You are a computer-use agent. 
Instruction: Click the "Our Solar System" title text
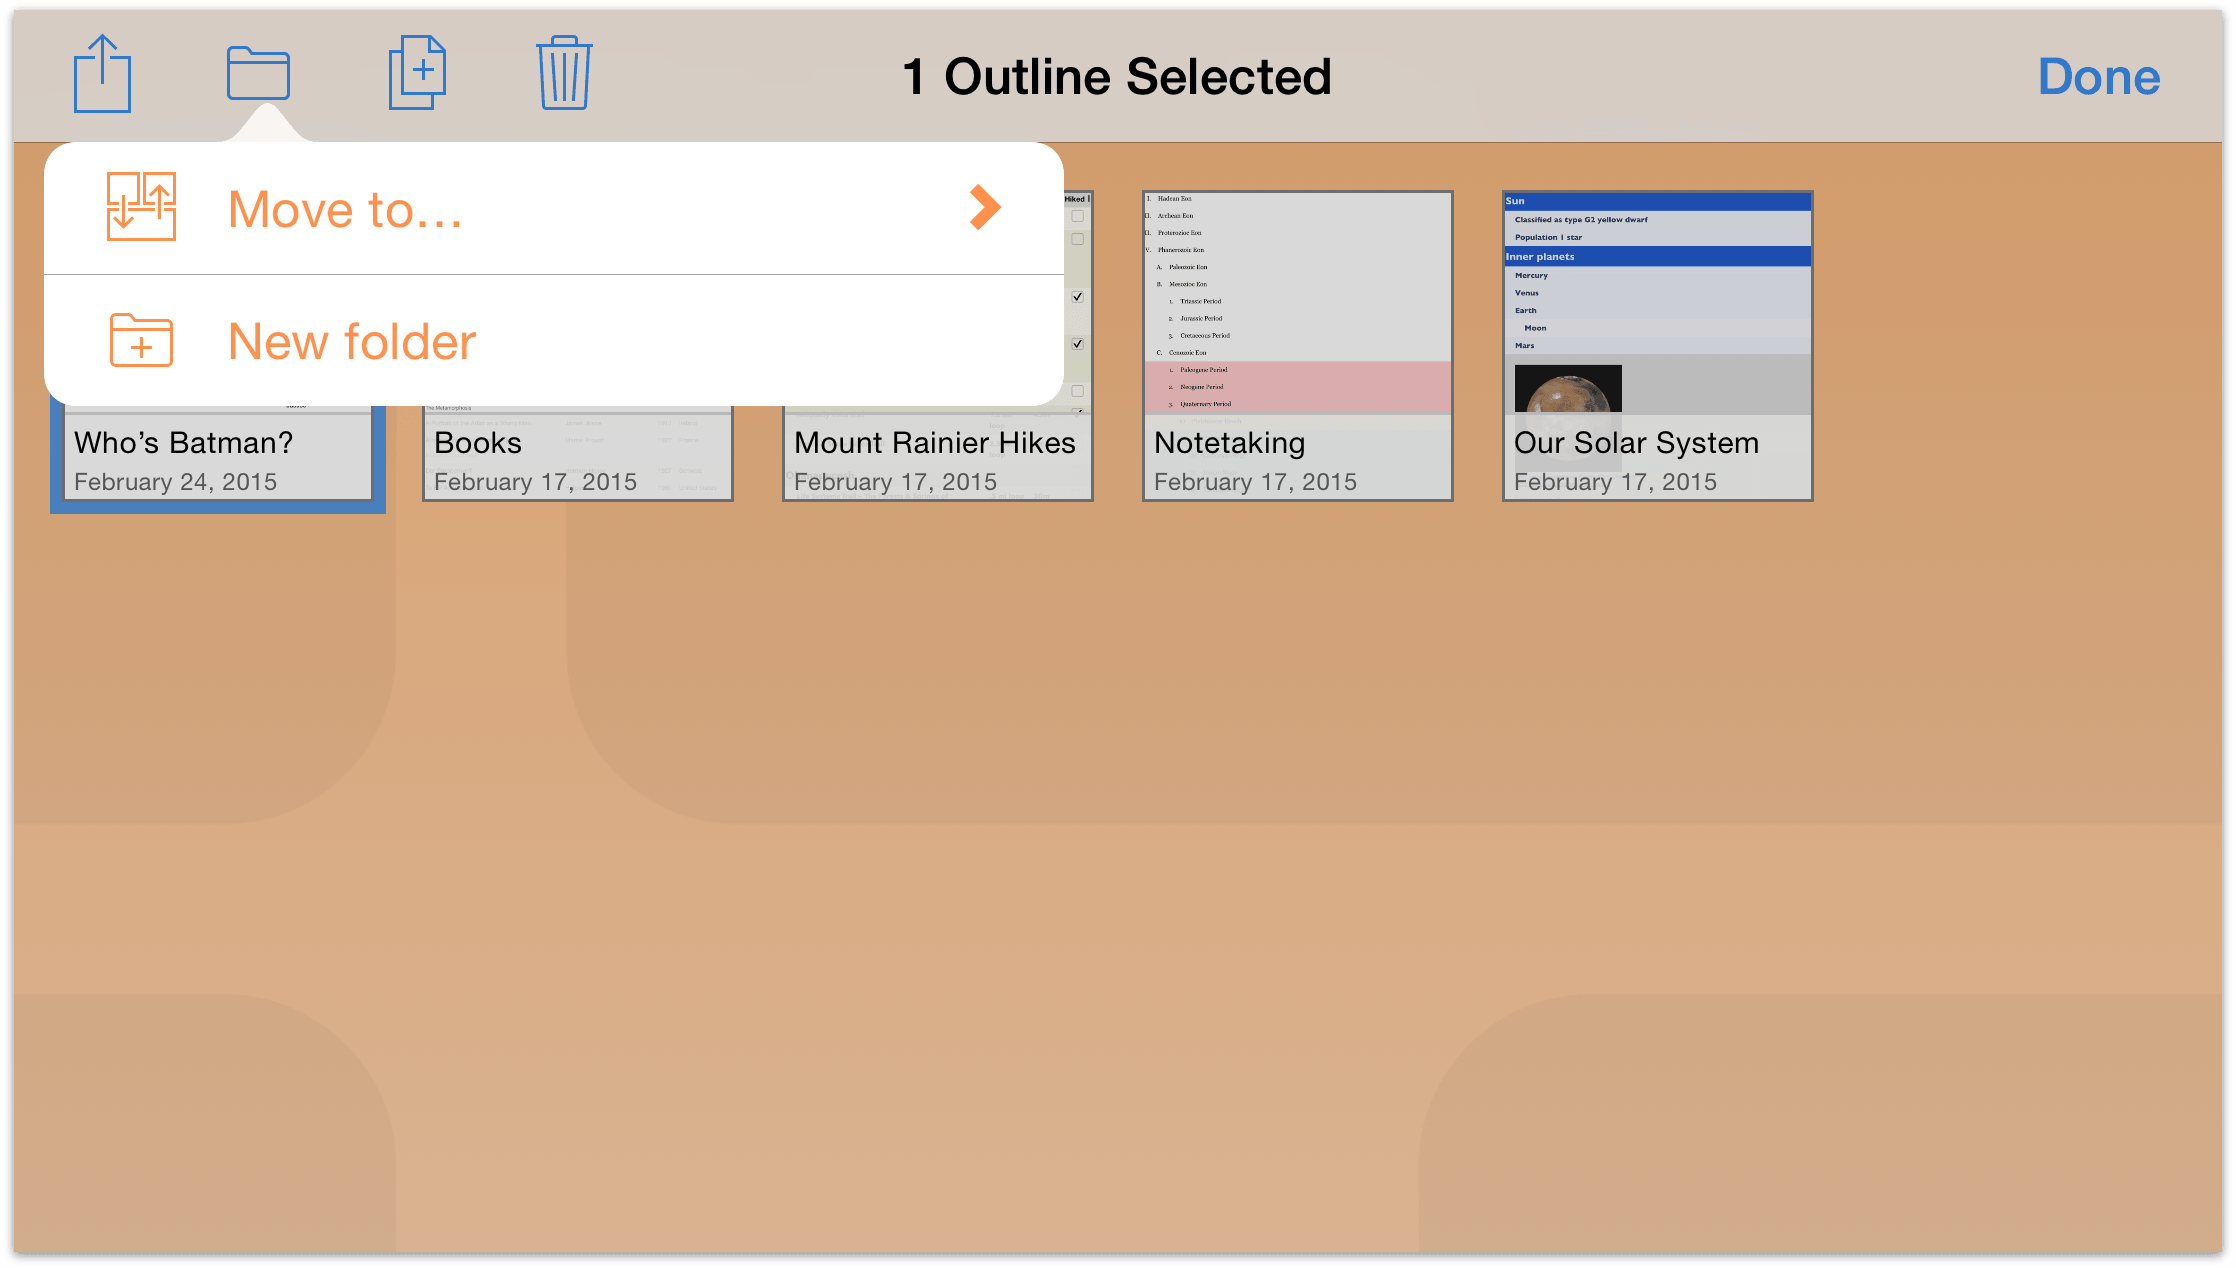[x=1637, y=443]
